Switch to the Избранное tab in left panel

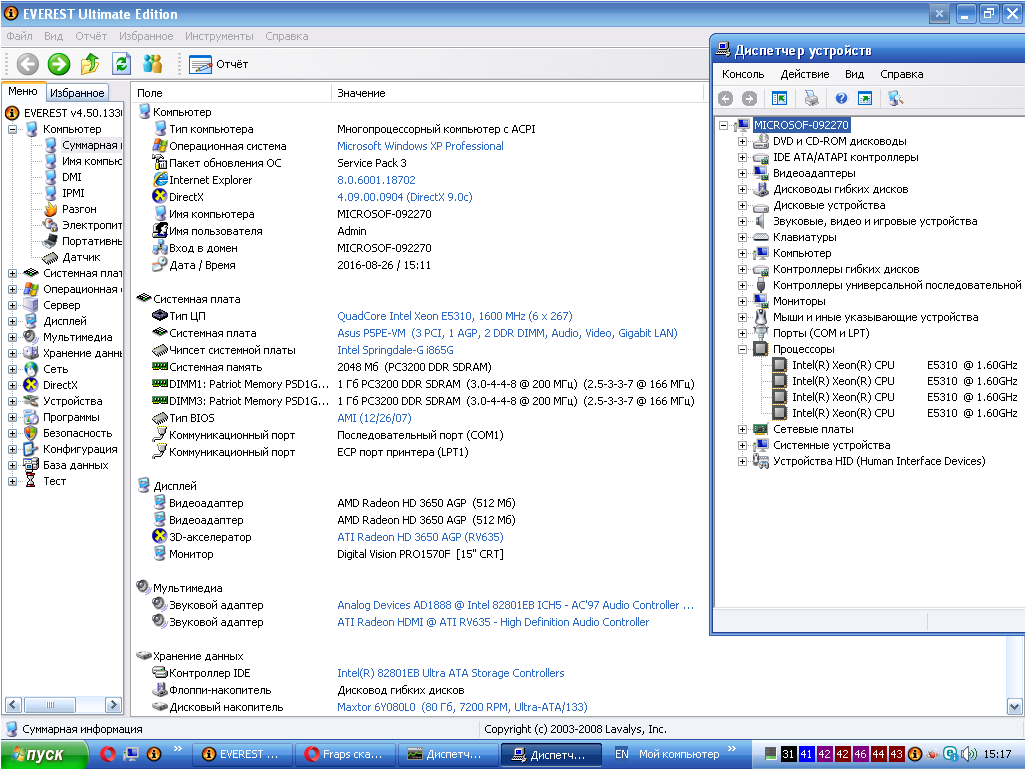pyautogui.click(x=77, y=93)
